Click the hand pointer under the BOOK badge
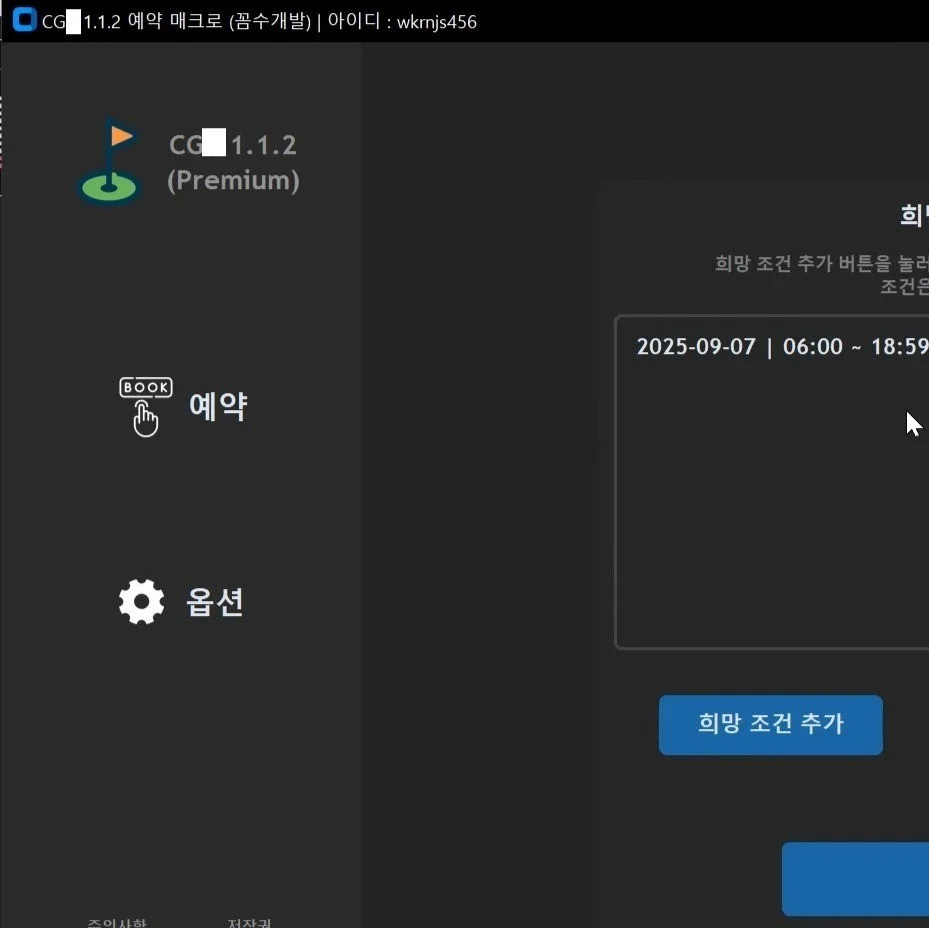This screenshot has width=929, height=928. pos(145,418)
